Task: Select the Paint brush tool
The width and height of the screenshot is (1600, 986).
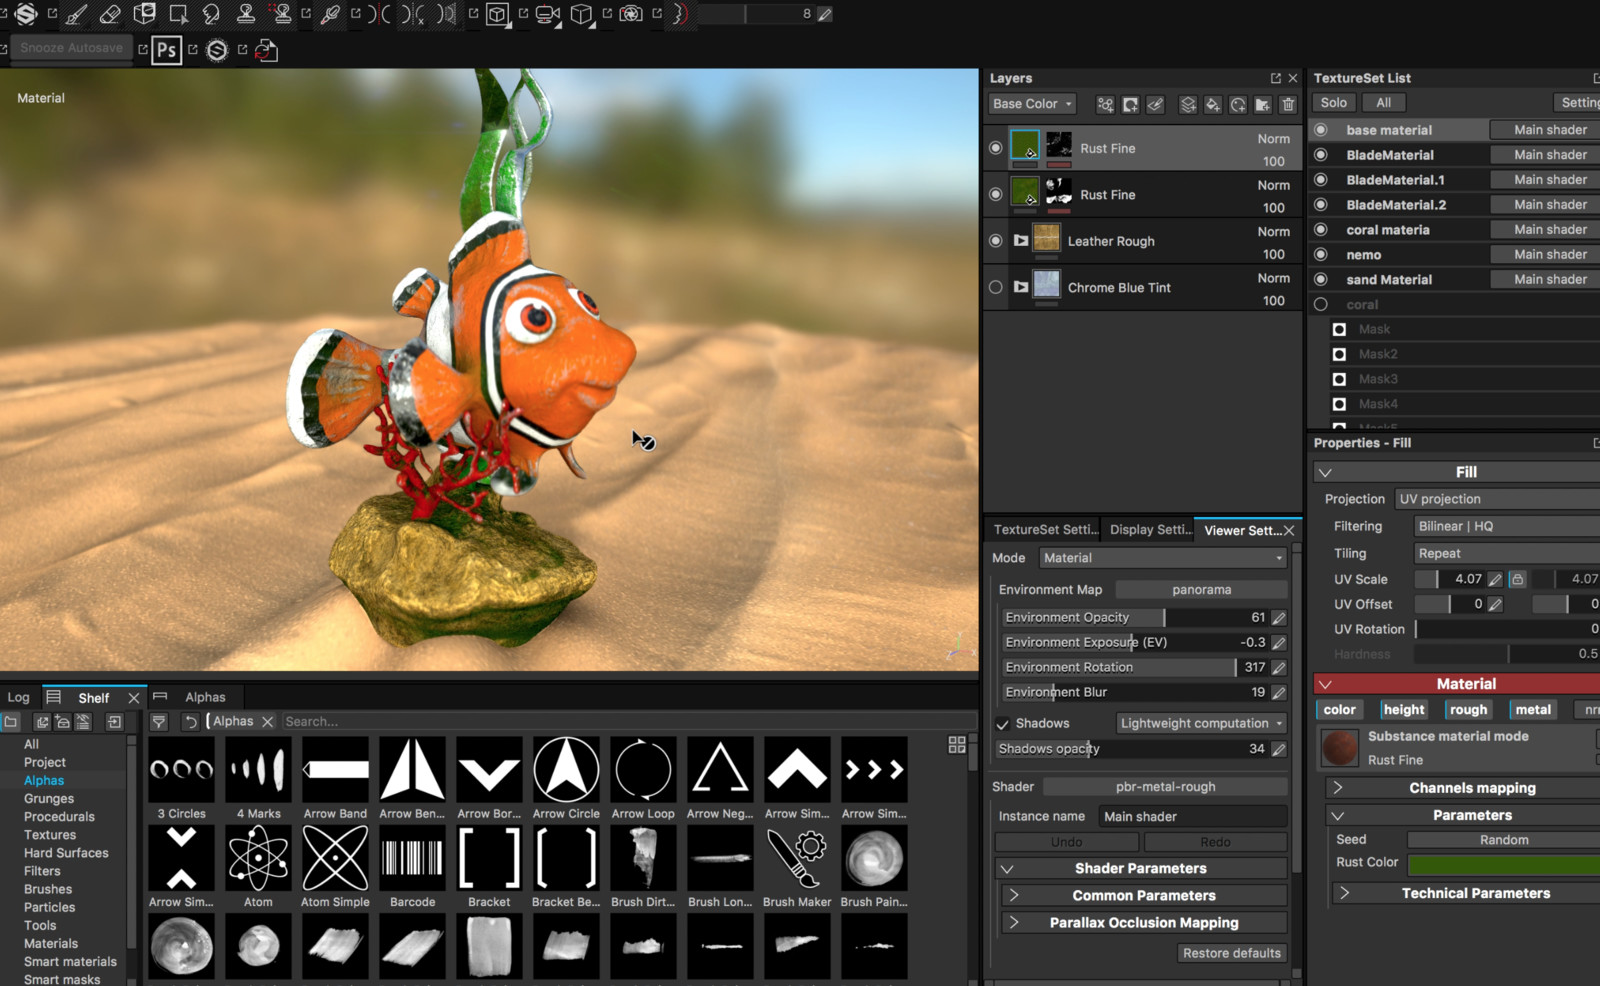Action: coord(76,14)
